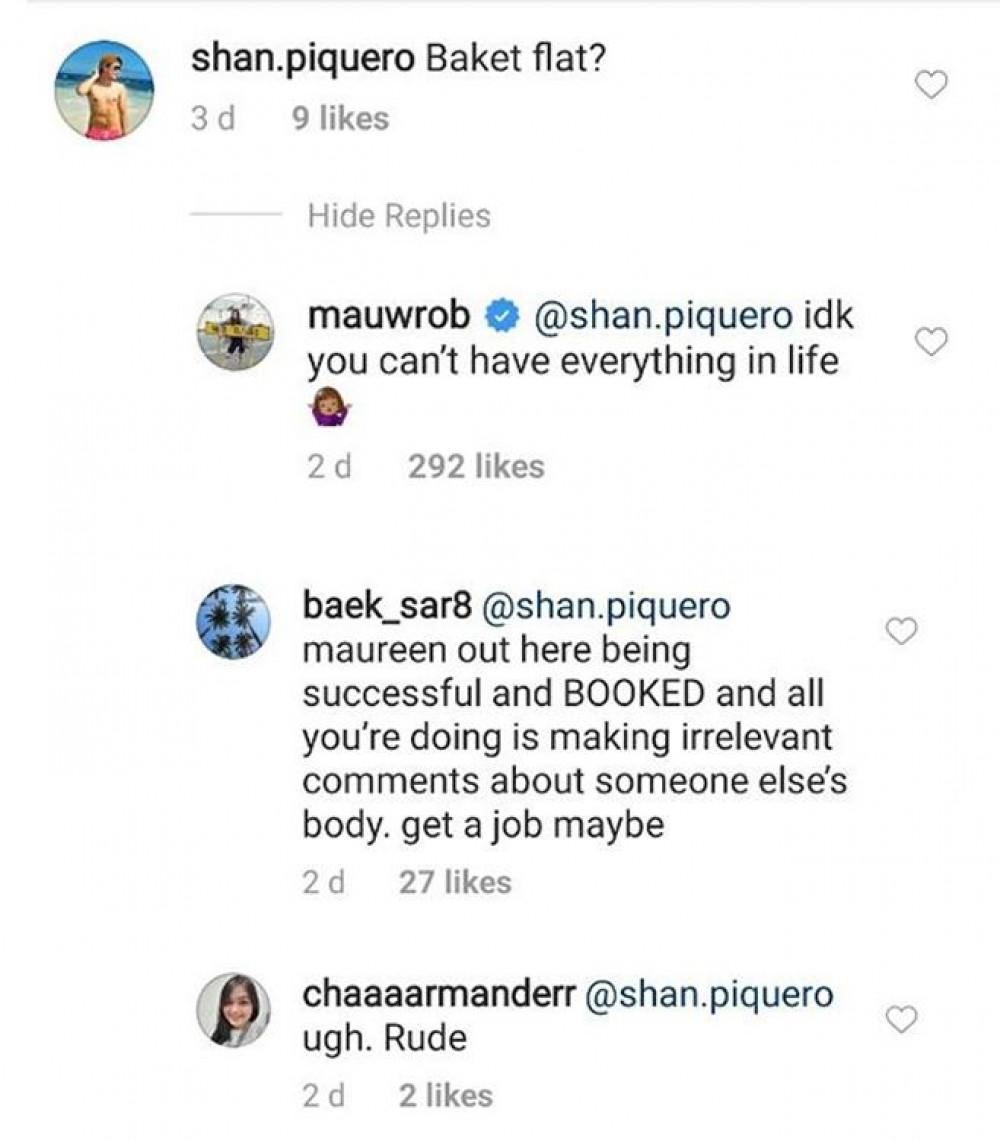Tap heart on baek_sar8's reply
Screen dimensions: 1000x1141
tap(903, 631)
